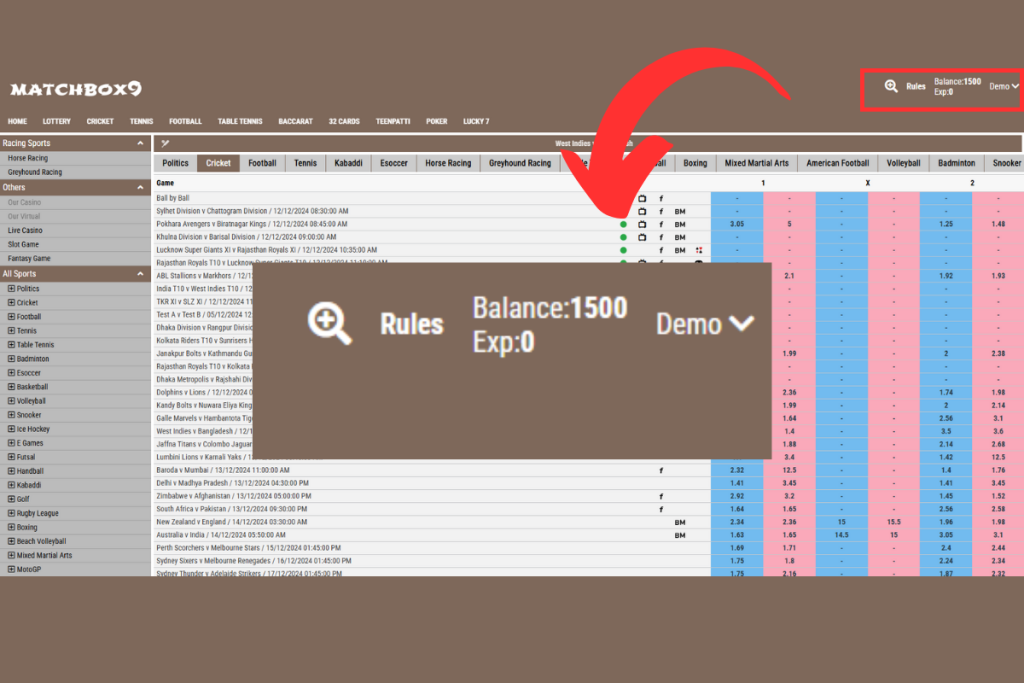Select draw lay odds 15.5 for New Zealand v England
Viewport: 1024px width, 683px height.
893,522
